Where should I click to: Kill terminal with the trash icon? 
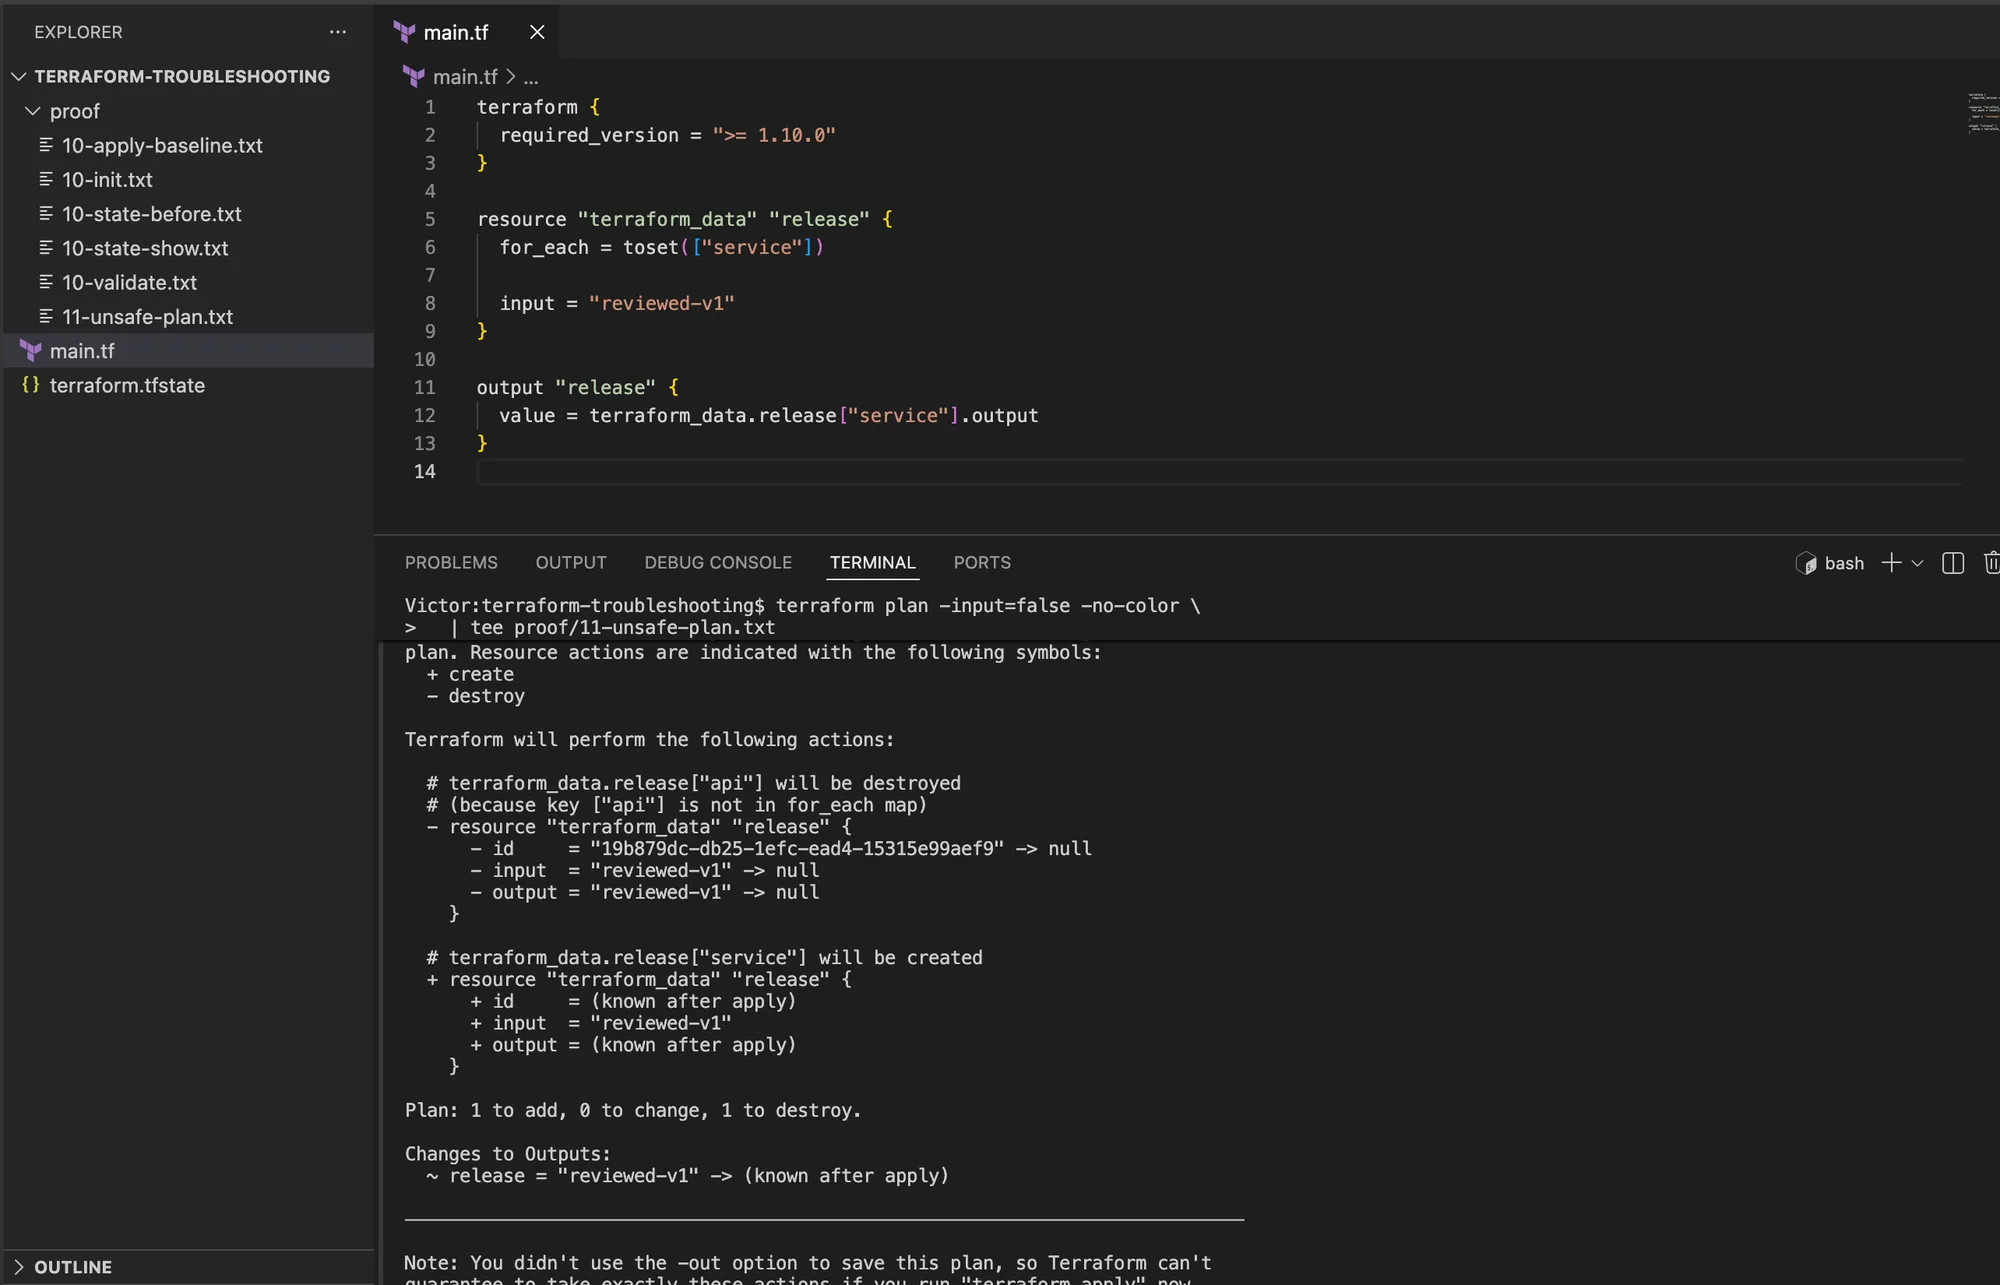[x=1992, y=563]
